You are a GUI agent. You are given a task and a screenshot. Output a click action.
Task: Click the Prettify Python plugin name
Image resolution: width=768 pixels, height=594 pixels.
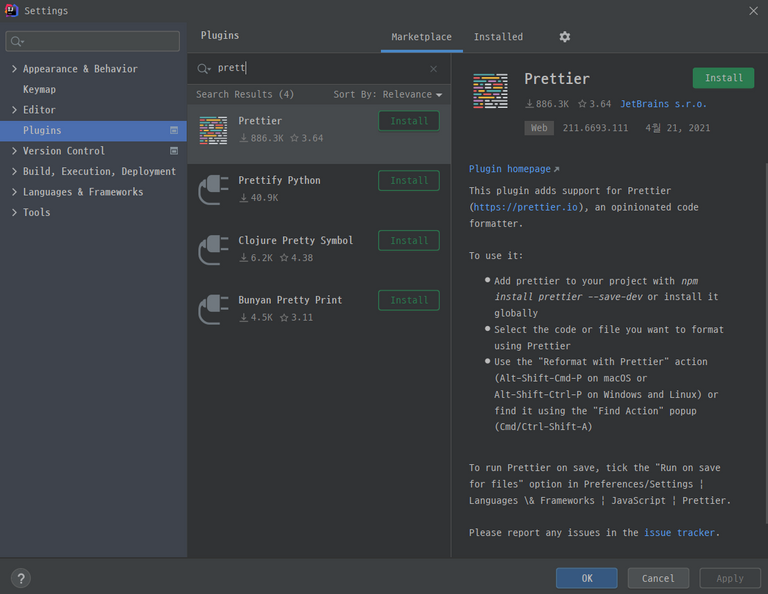[279, 180]
